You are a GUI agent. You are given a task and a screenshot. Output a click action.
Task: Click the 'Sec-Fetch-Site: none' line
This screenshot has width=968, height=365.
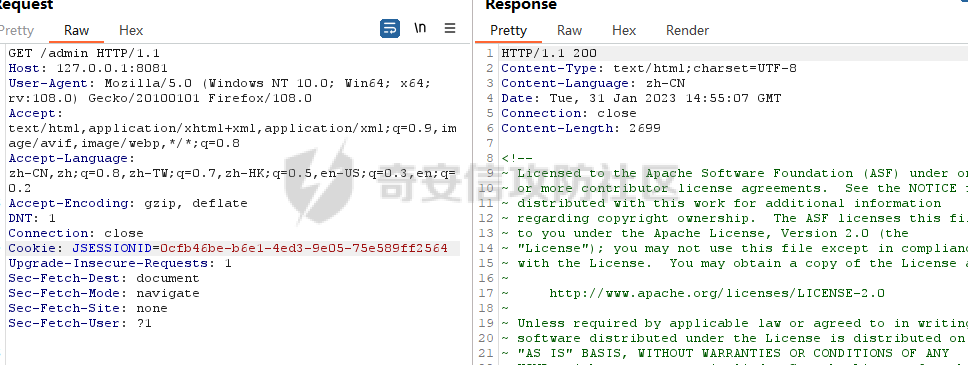coord(88,308)
